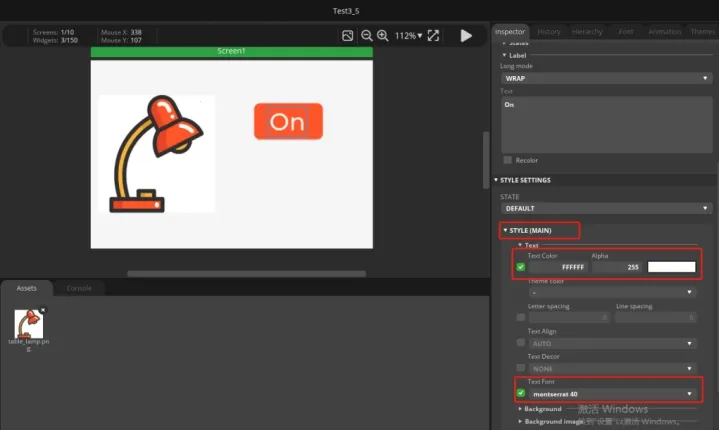Switch to the Console tab
Image resolution: width=720 pixels, height=431 pixels.
pyautogui.click(x=79, y=288)
